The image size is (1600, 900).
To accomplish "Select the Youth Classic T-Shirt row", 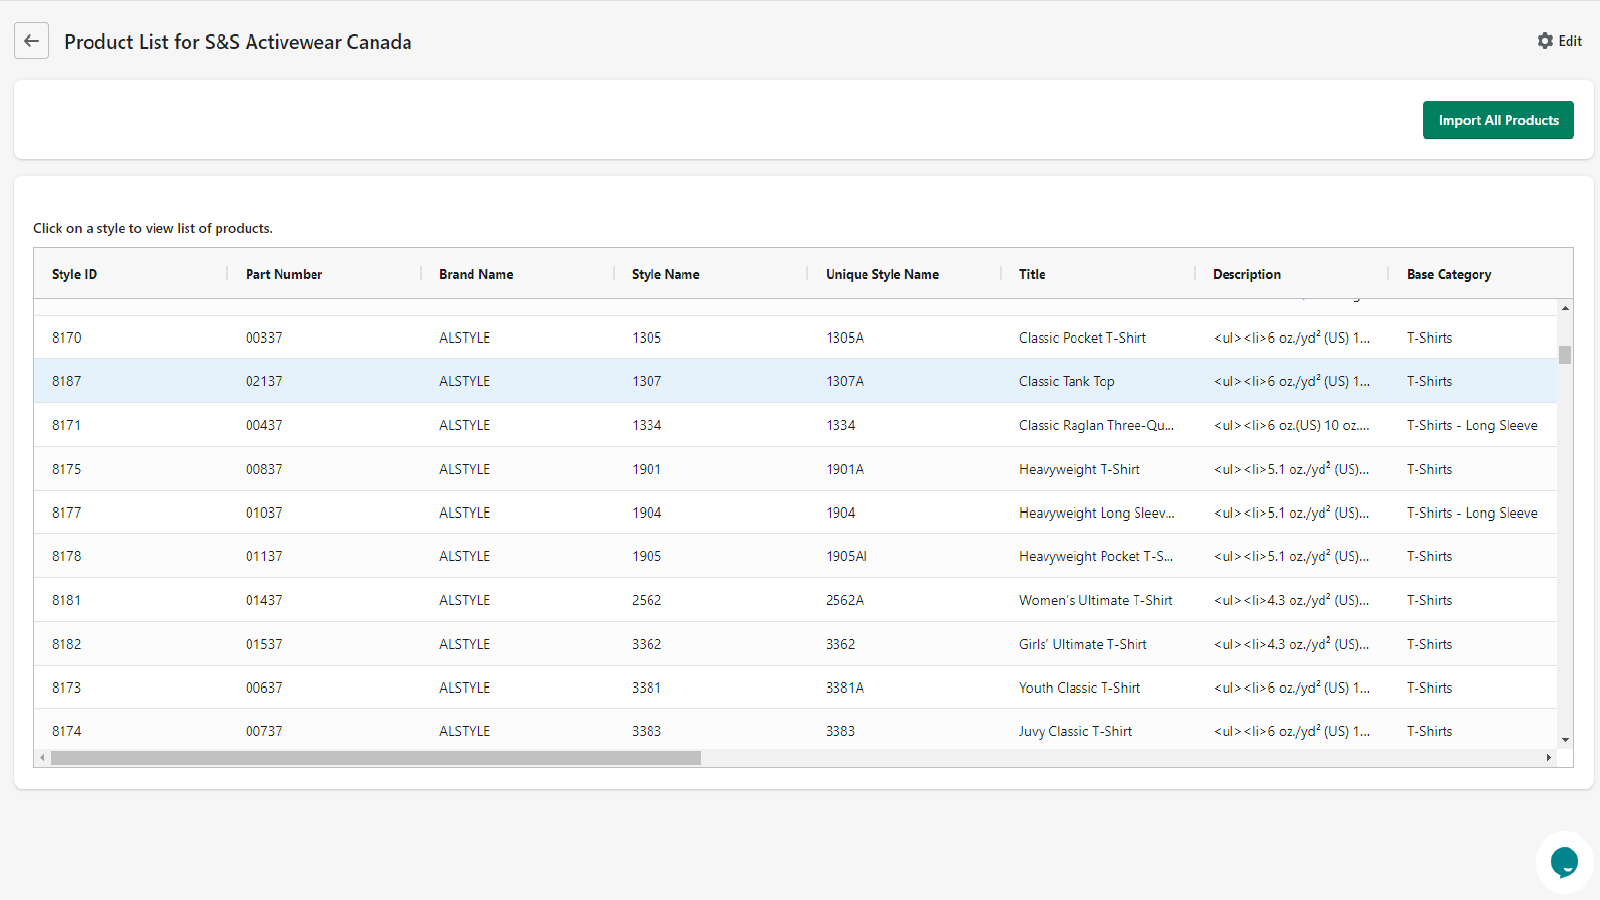I will click(1079, 688).
